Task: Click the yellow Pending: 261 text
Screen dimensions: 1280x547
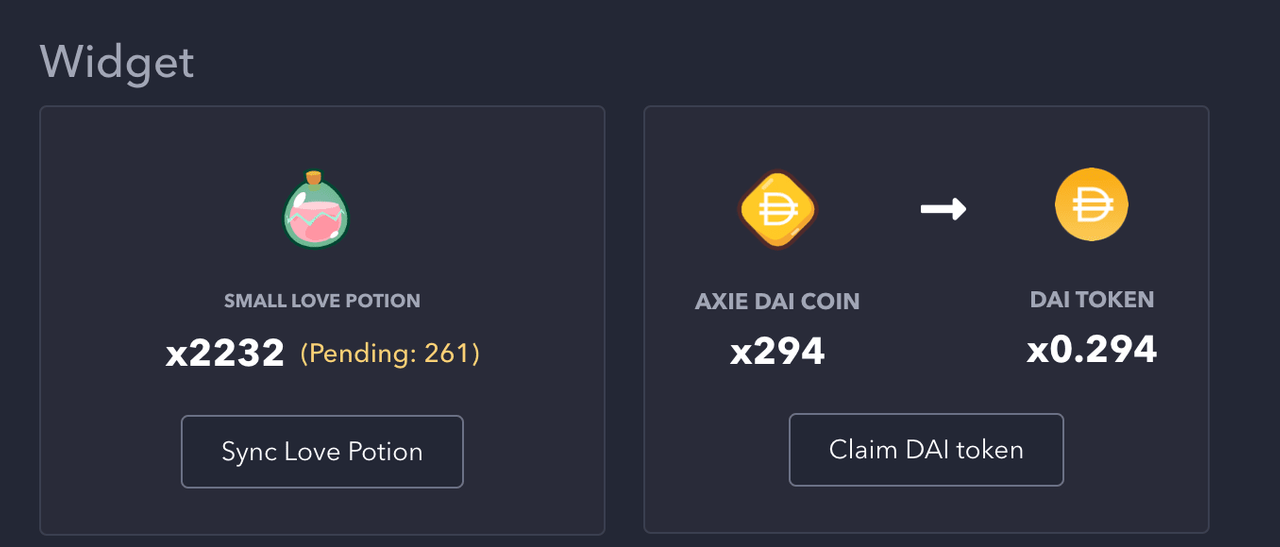Action: coord(390,353)
